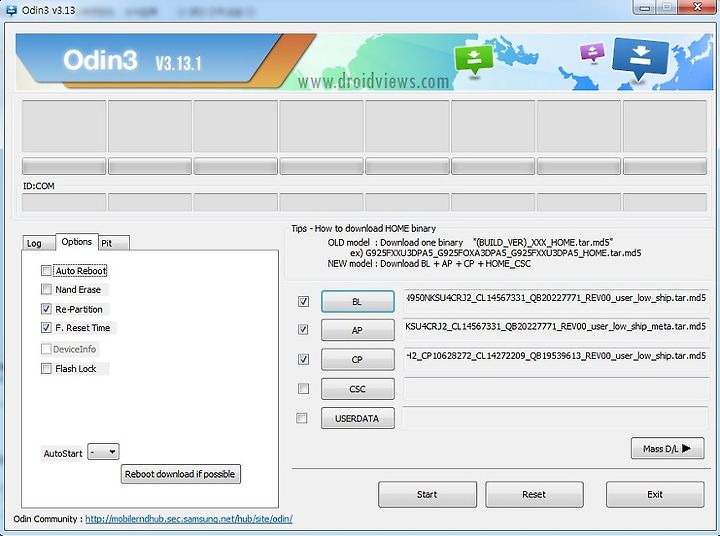Click the CP file path field
Image resolution: width=720 pixels, height=536 pixels.
[556, 358]
